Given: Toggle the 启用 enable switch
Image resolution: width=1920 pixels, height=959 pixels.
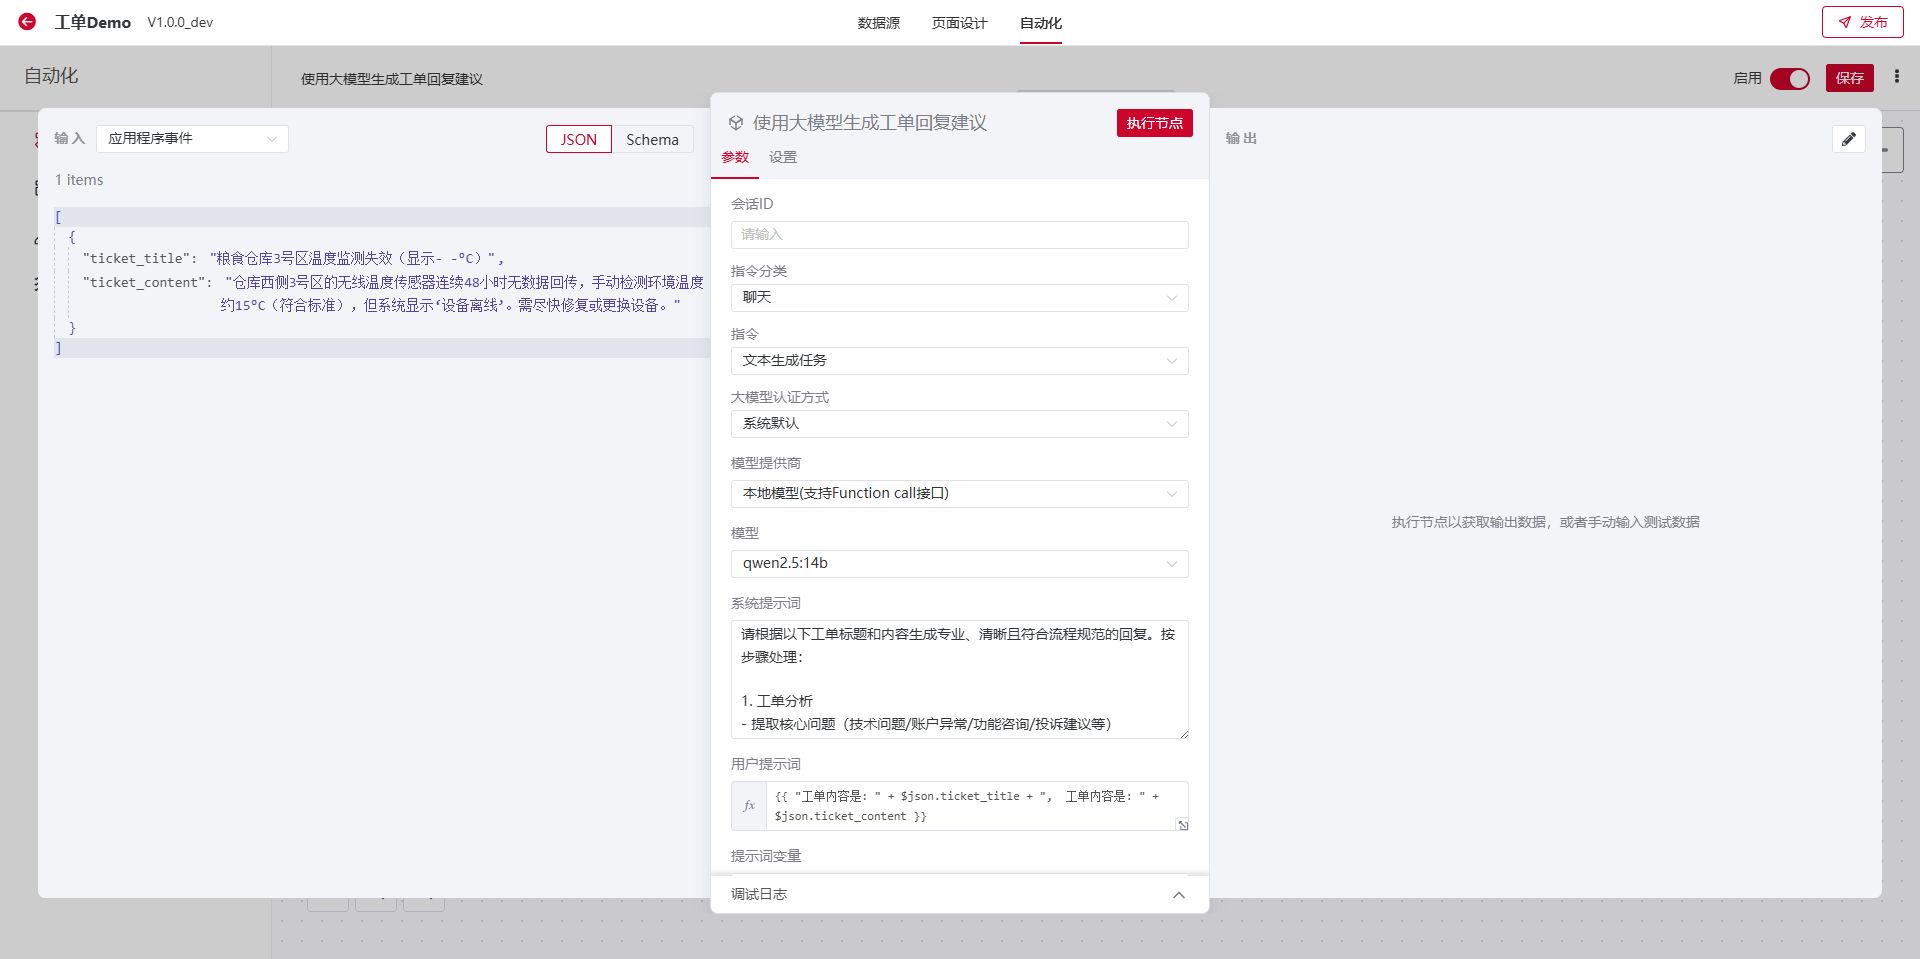Looking at the screenshot, I should (x=1789, y=78).
